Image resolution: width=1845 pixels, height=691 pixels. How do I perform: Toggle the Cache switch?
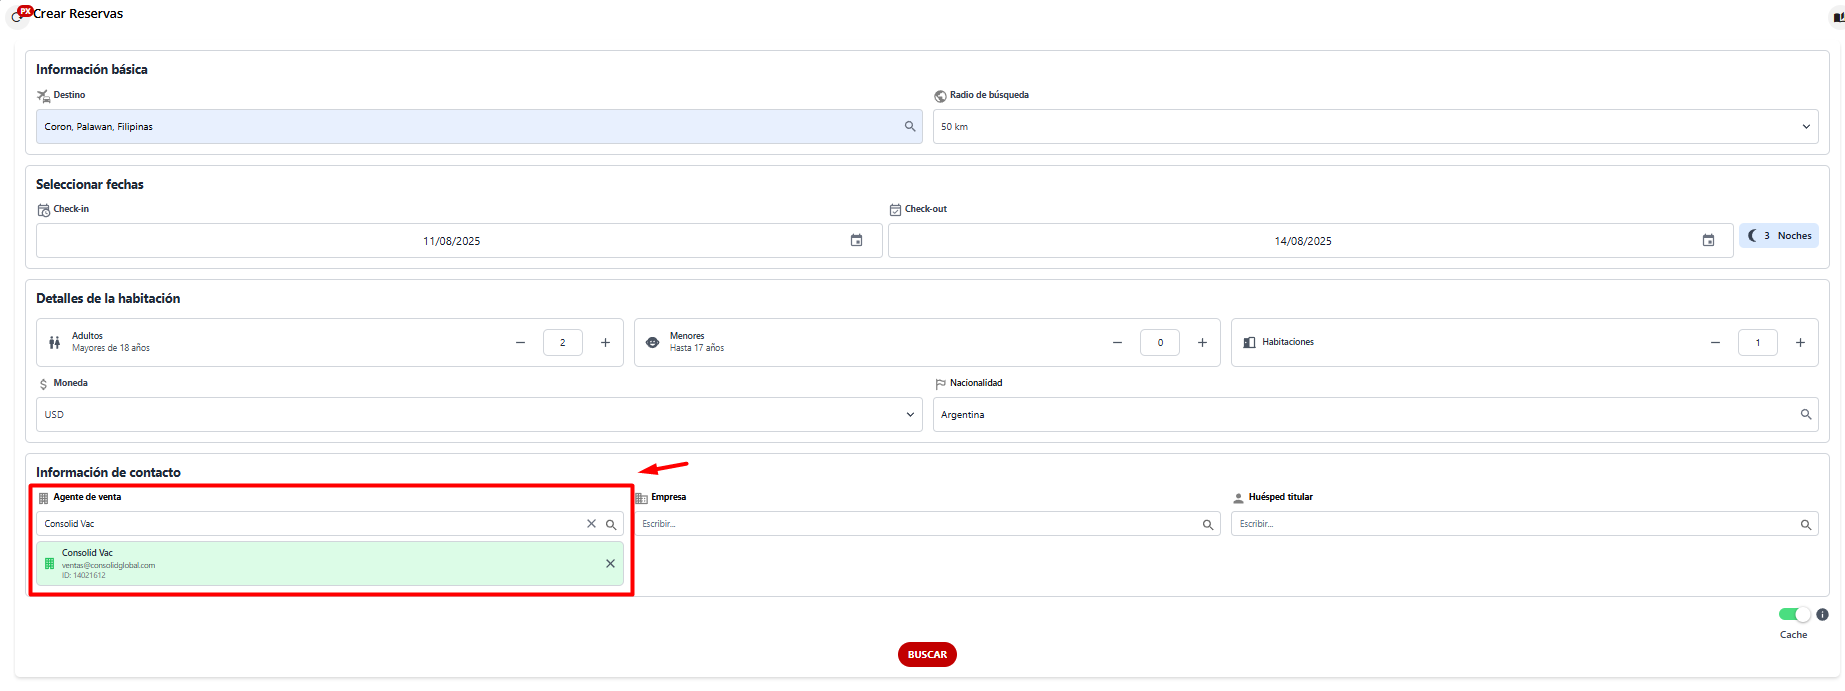click(1794, 615)
